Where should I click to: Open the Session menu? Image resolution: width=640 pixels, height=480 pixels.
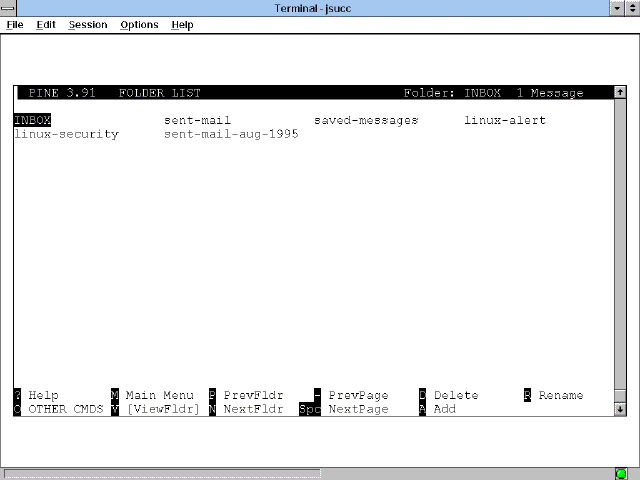[88, 25]
